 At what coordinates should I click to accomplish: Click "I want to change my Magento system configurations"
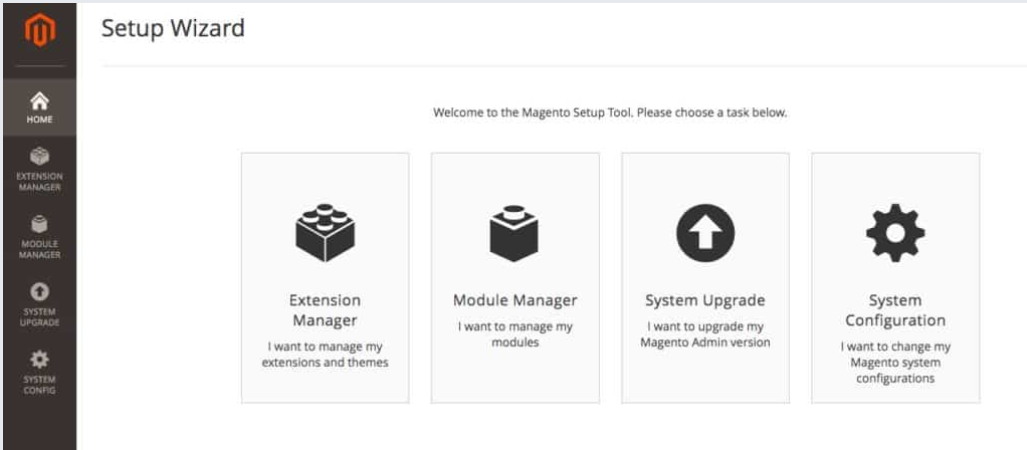tap(895, 362)
